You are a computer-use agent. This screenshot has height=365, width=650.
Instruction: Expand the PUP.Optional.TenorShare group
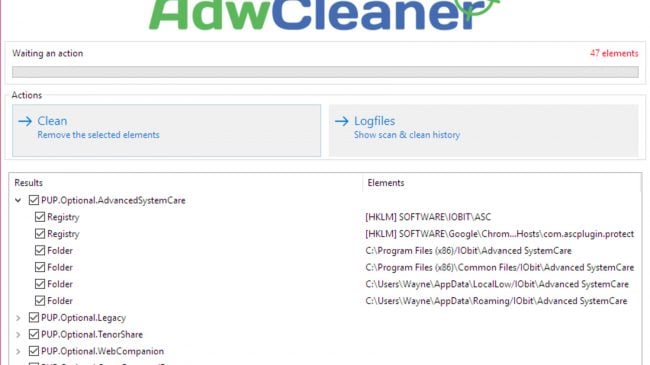coord(18,334)
